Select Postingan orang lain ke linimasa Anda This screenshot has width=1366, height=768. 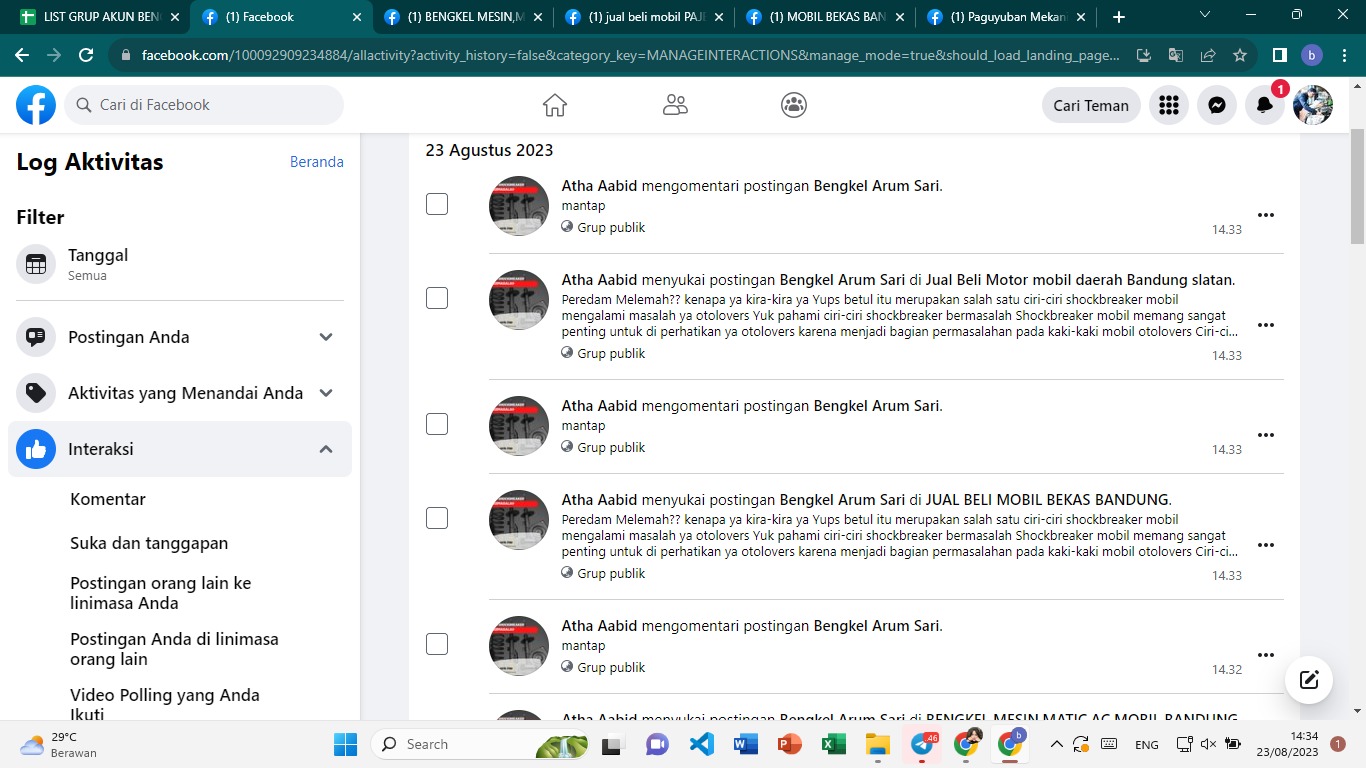(x=161, y=593)
